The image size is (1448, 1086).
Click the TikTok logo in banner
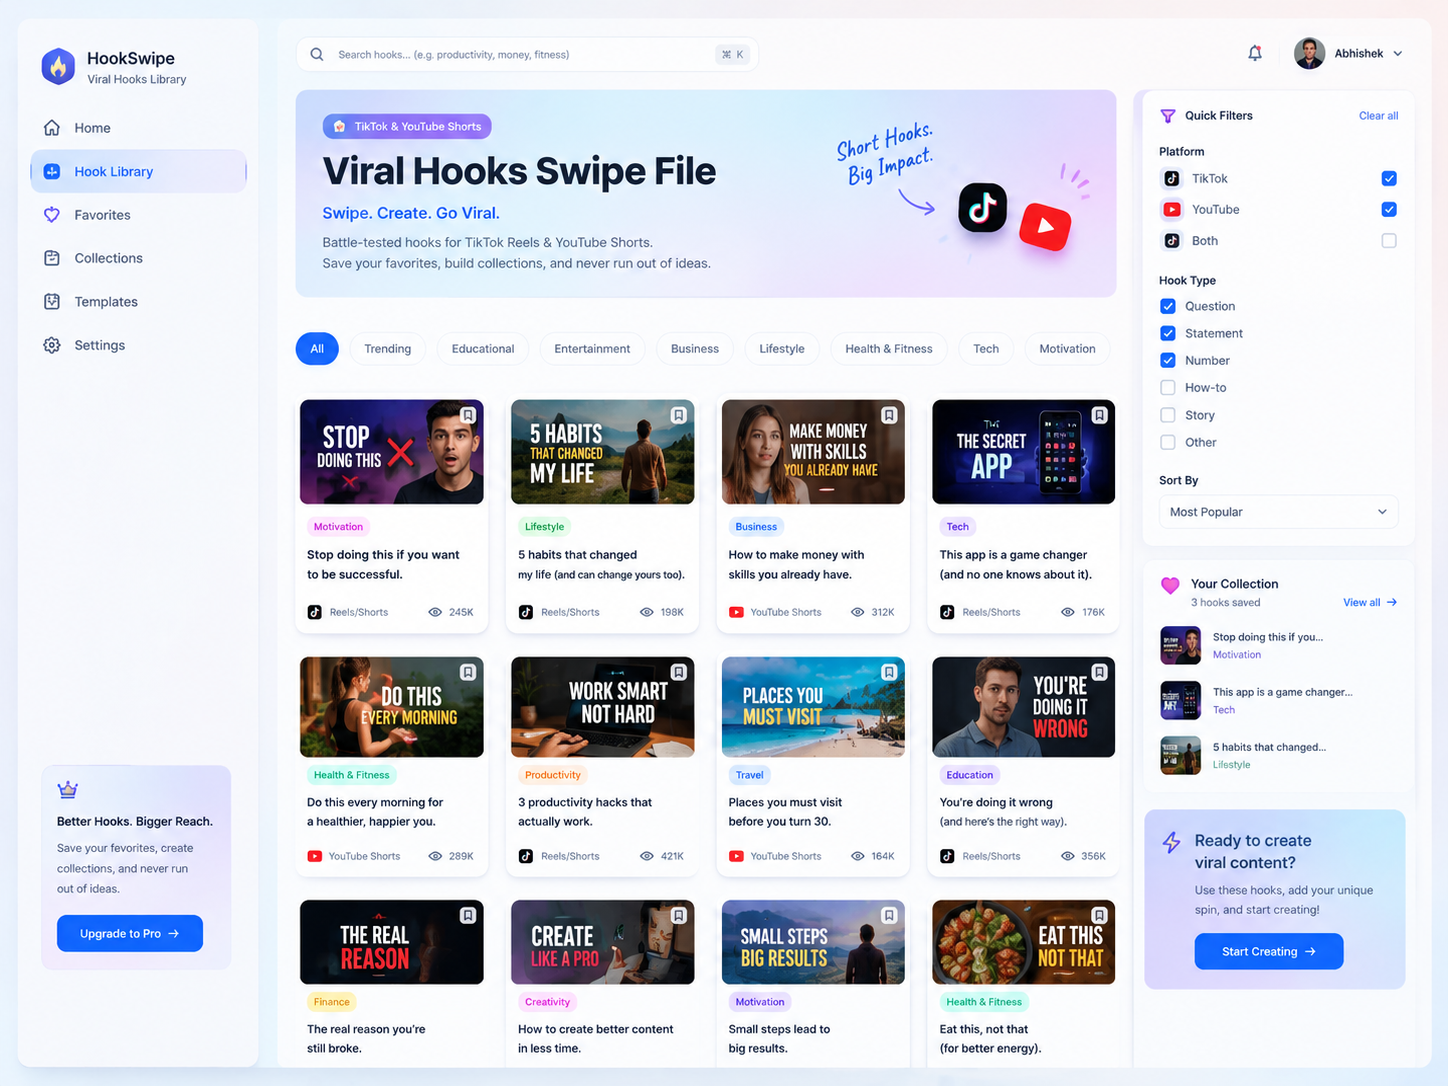point(982,208)
